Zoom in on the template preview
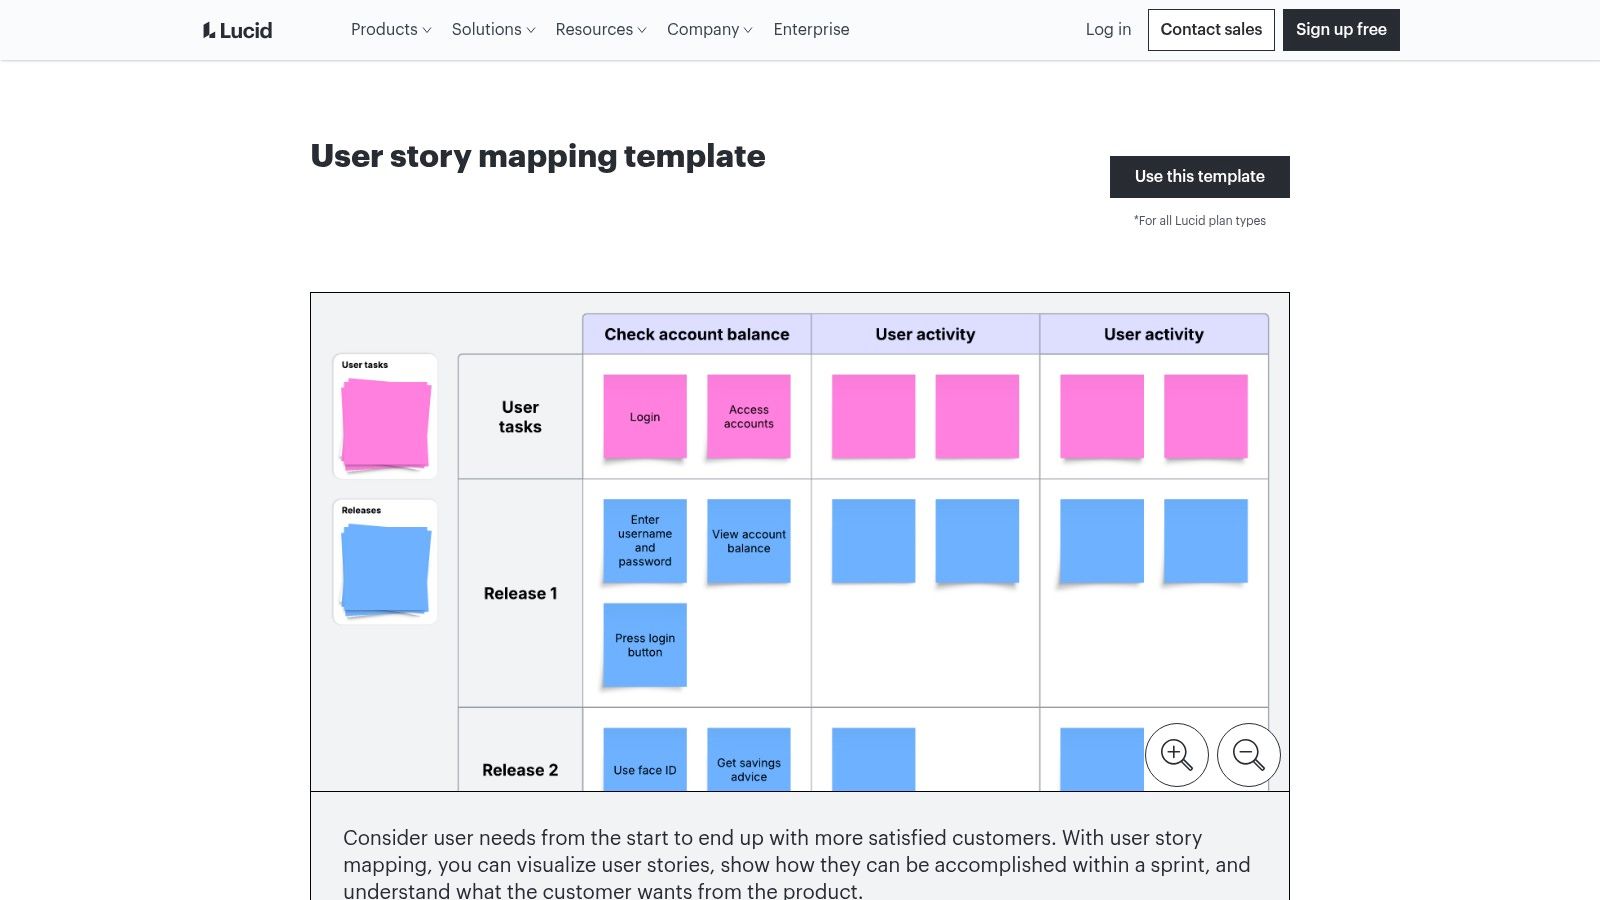Screen dimensions: 1600x900 [1176, 755]
